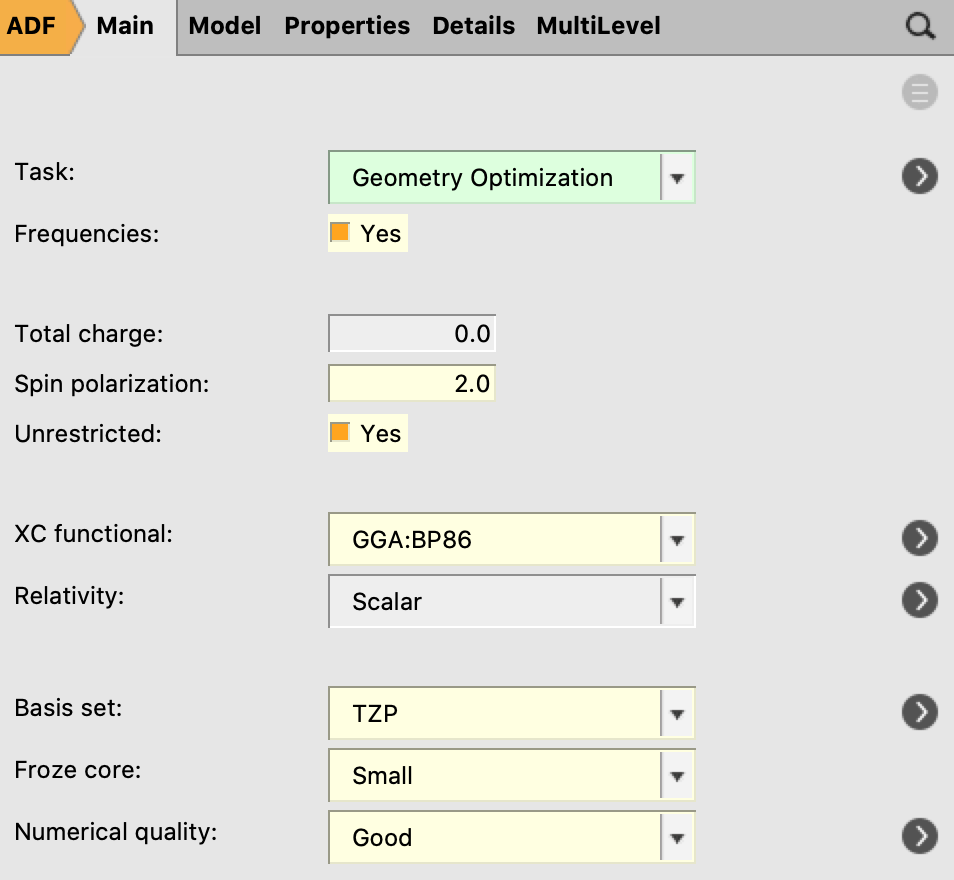Open Task details arrow button
The width and height of the screenshot is (954, 880).
pyautogui.click(x=919, y=177)
